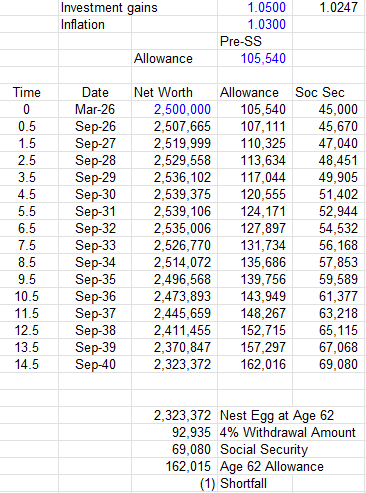
Task: Select the Sep-32 date cell
Action: pyautogui.click(x=95, y=228)
